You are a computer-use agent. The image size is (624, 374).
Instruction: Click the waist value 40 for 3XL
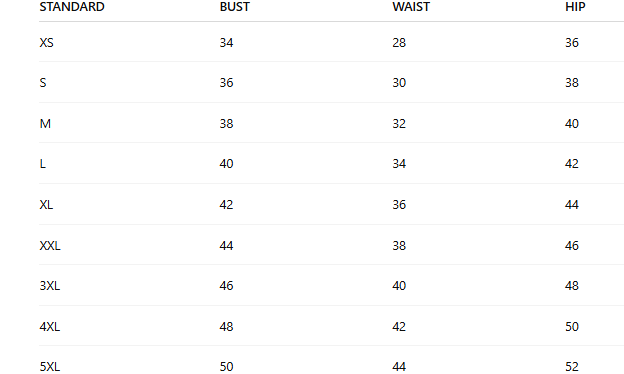[x=399, y=286]
